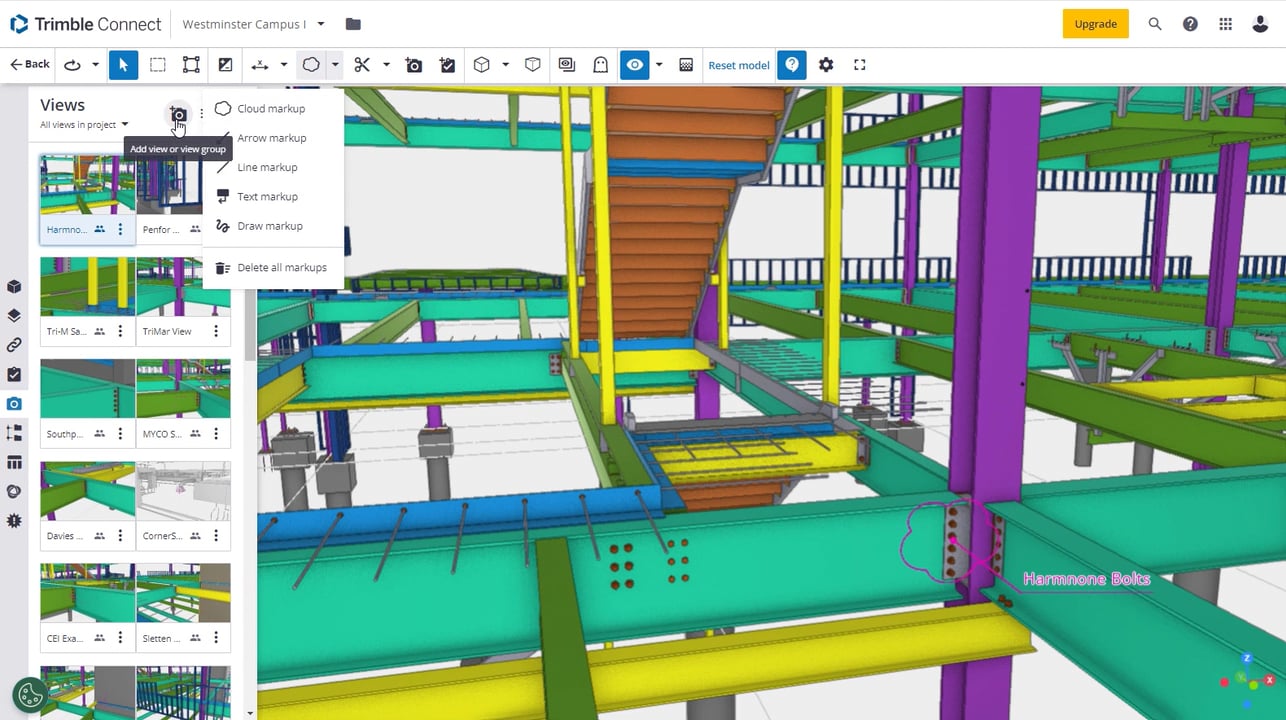Click the Back button
Screen dimensions: 1286x720
click(30, 64)
